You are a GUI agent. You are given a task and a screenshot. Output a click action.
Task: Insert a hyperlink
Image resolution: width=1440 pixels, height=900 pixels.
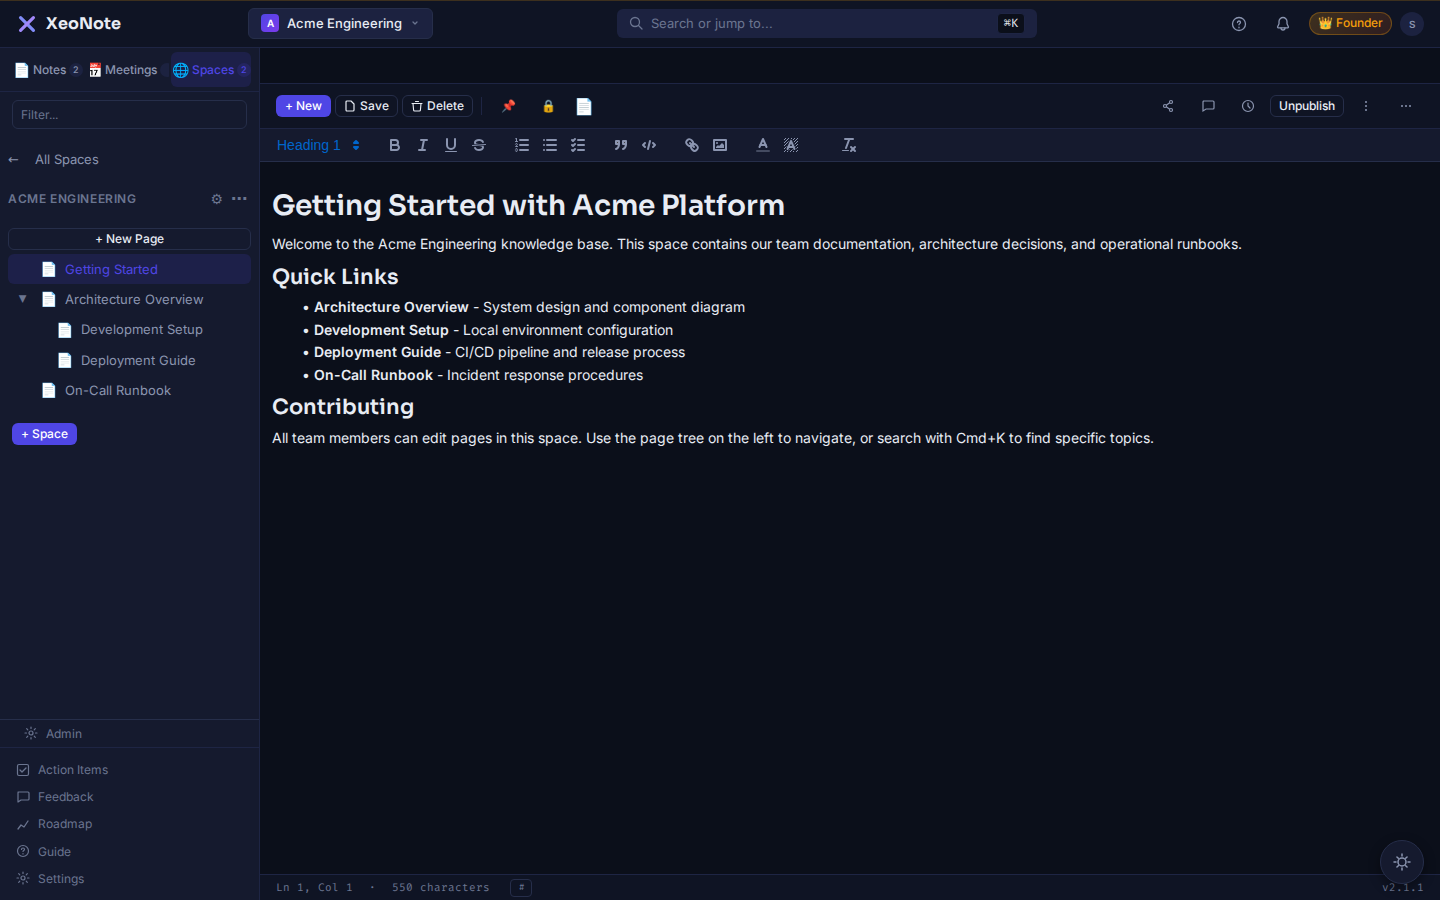692,145
